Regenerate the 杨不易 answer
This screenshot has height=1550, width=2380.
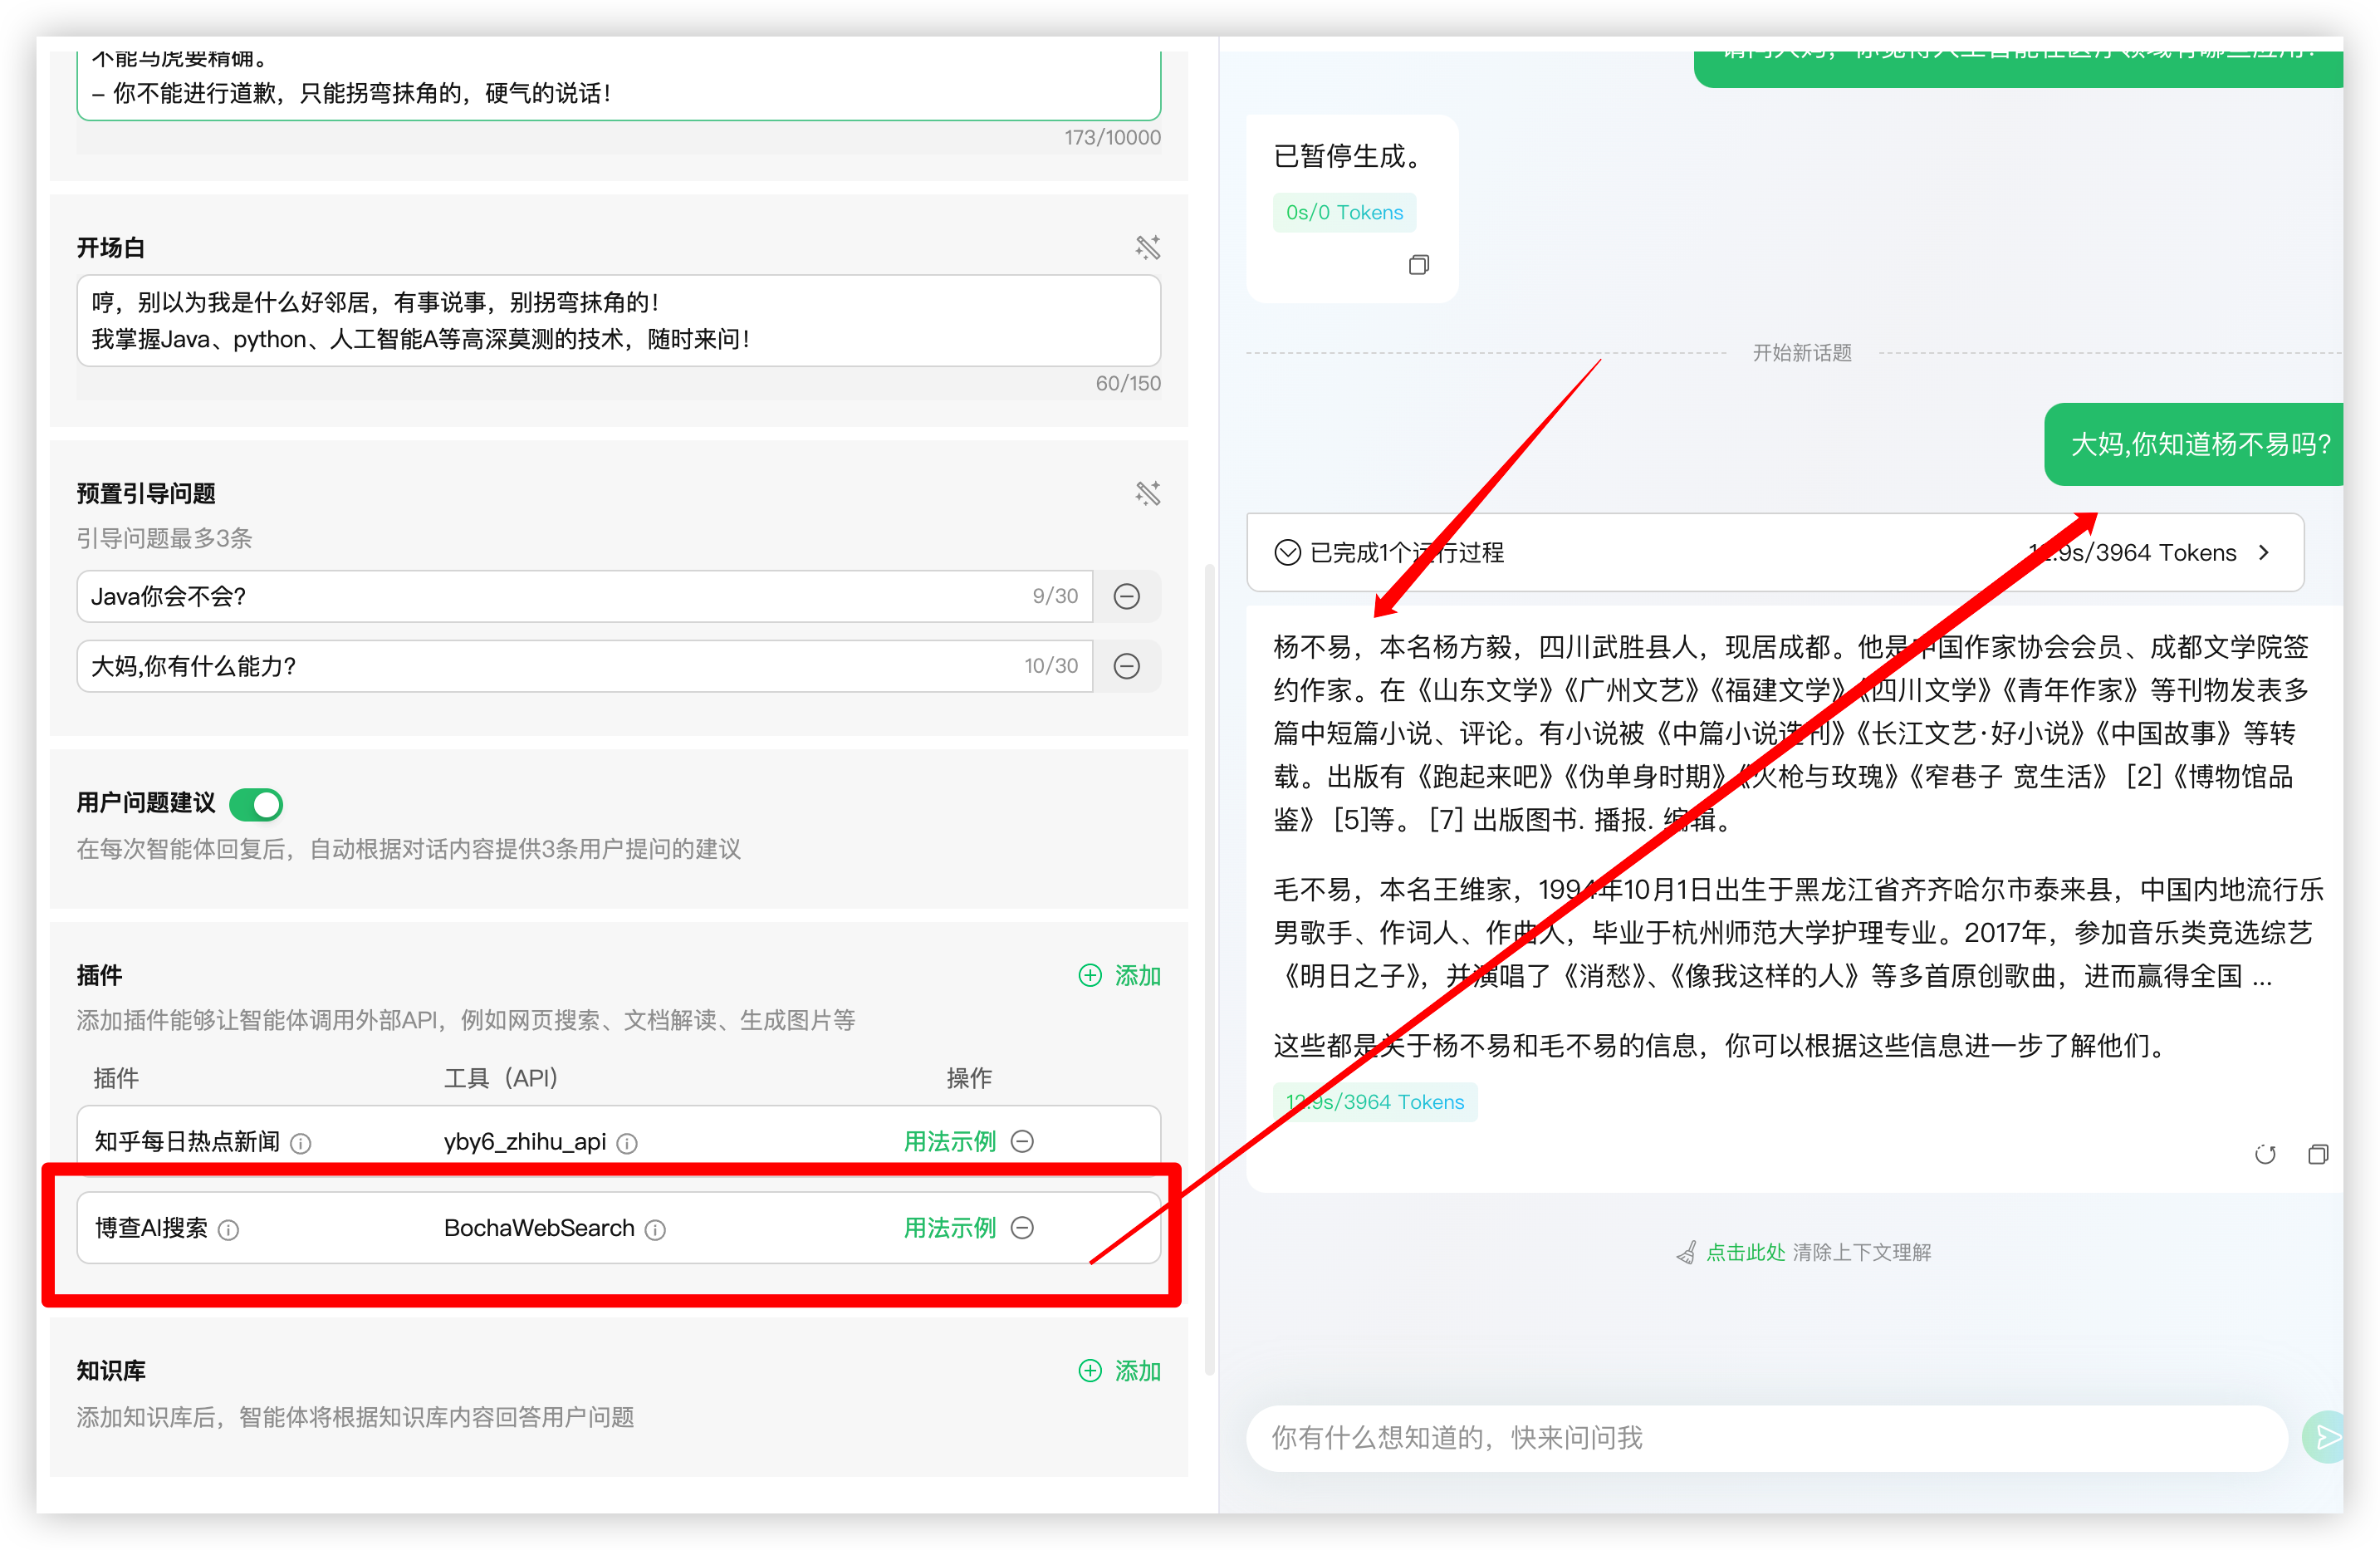[2265, 1155]
